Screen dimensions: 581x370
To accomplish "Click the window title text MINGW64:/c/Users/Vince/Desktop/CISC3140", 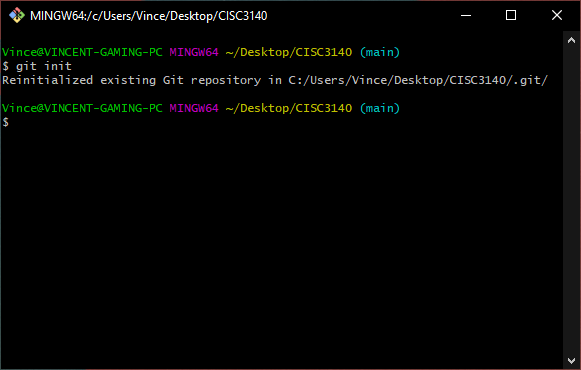I will pyautogui.click(x=149, y=16).
